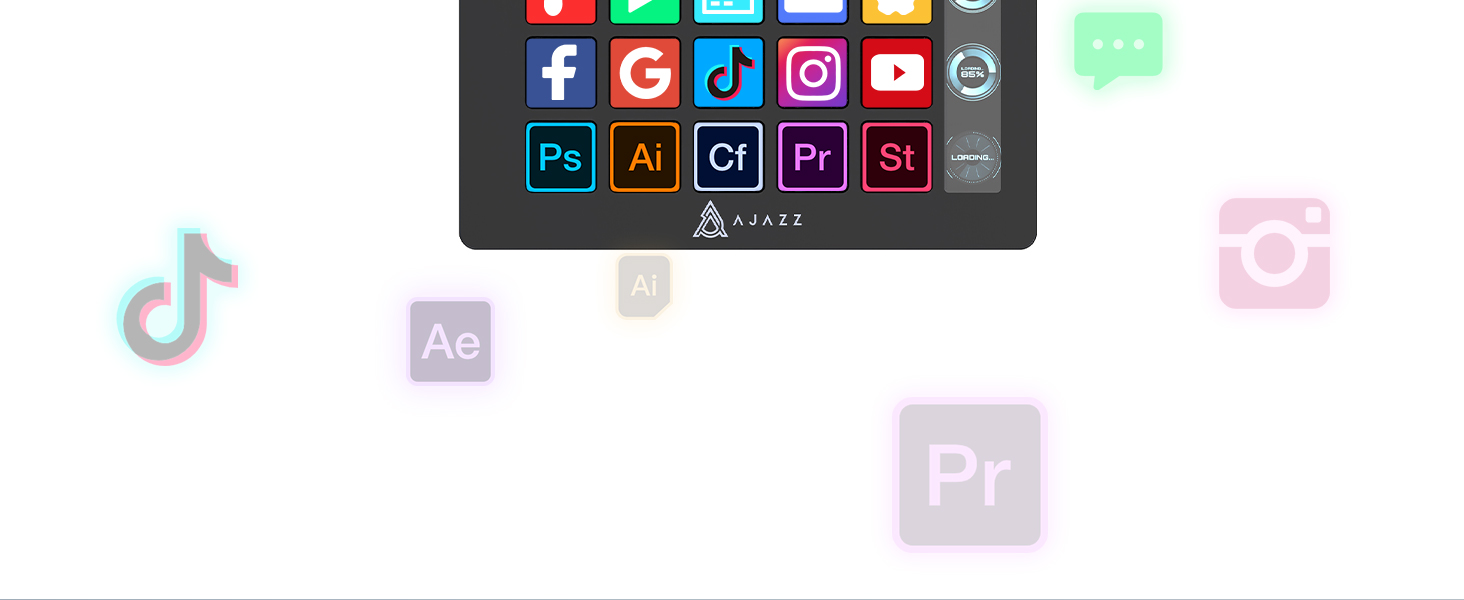1464x600 pixels.
Task: Open the red YouTube key
Action: pyautogui.click(x=897, y=73)
